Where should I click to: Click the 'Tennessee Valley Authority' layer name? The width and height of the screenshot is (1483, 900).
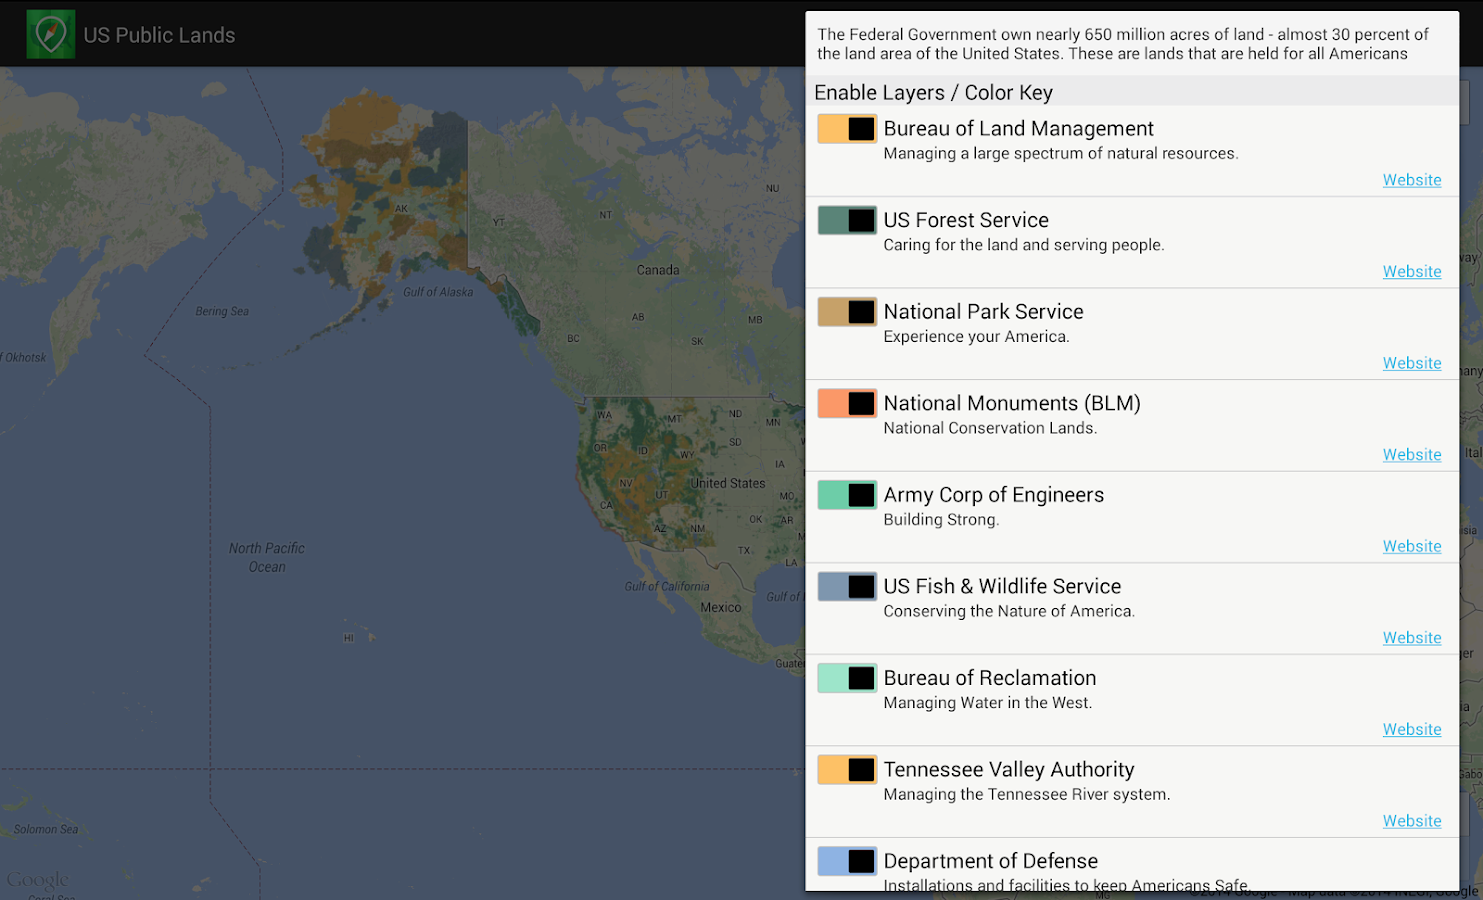click(1008, 770)
